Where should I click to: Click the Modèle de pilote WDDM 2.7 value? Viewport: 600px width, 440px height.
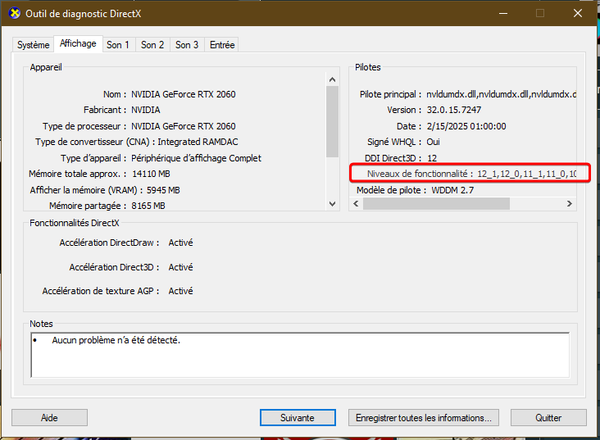coord(453,190)
